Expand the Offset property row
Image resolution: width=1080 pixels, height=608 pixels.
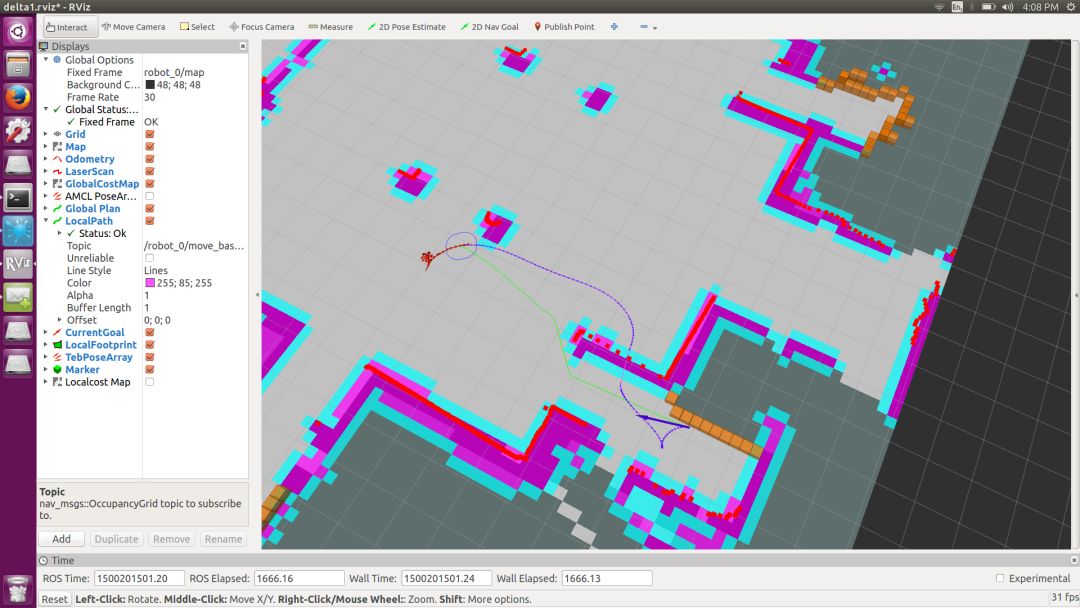click(x=58, y=320)
